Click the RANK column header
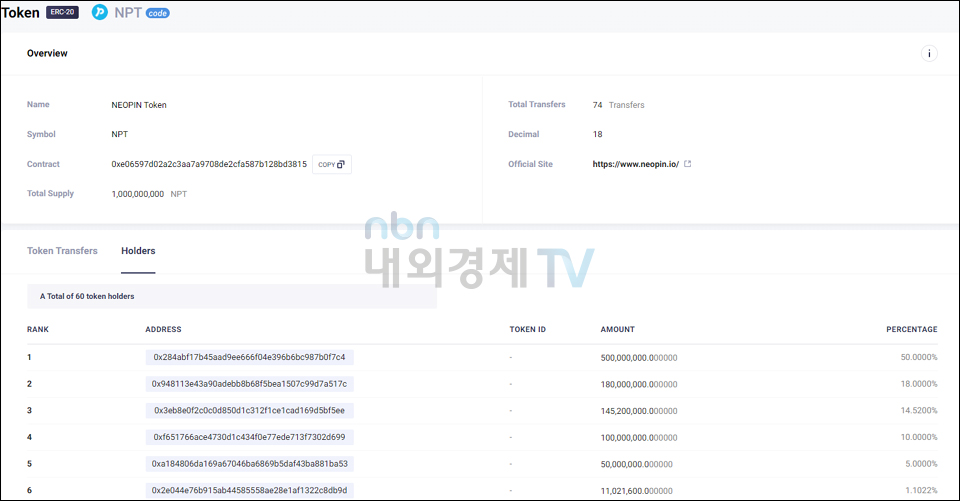The width and height of the screenshot is (960, 501). point(38,330)
